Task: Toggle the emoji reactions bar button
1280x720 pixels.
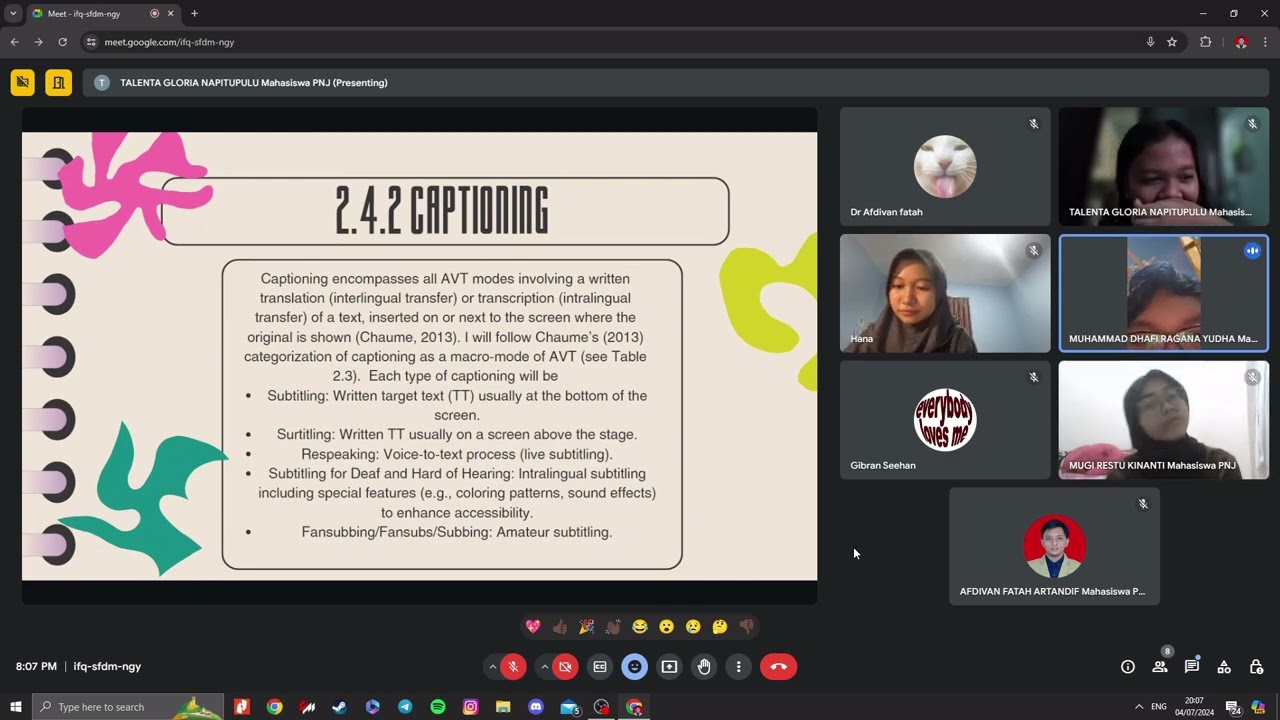Action: click(634, 667)
